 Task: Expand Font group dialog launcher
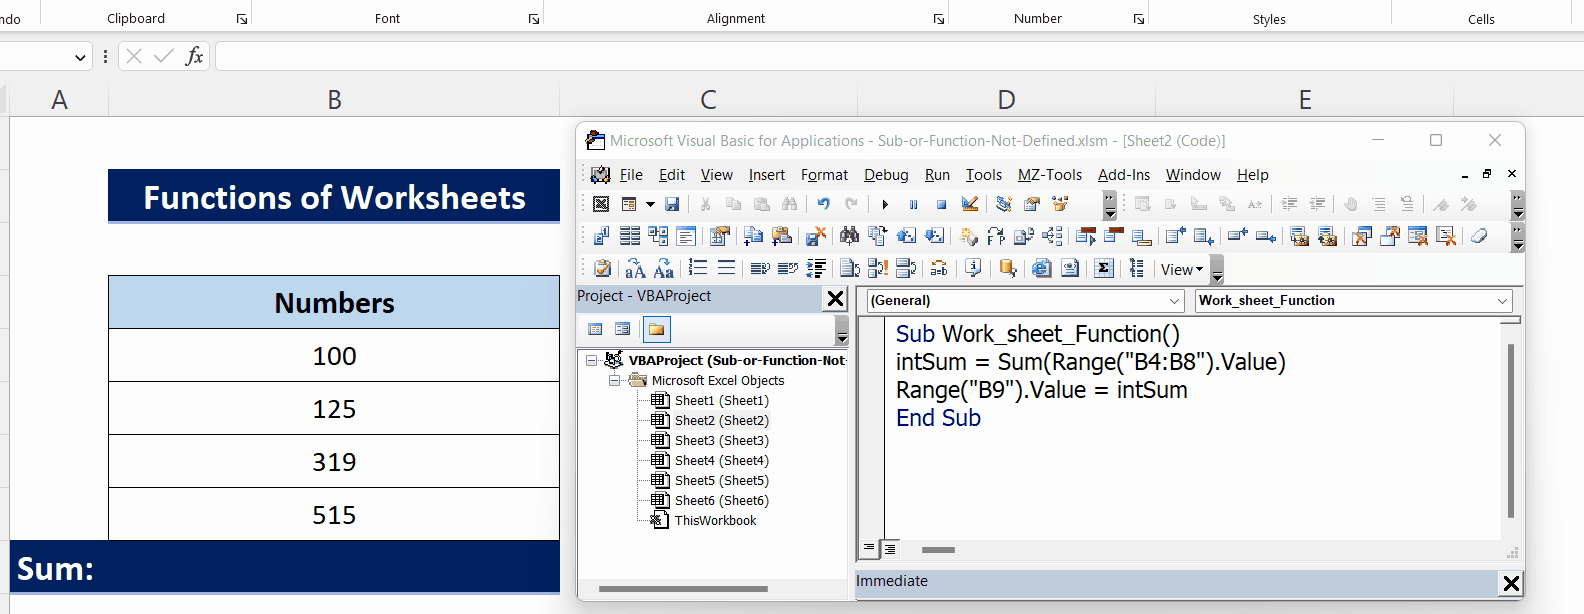534,19
